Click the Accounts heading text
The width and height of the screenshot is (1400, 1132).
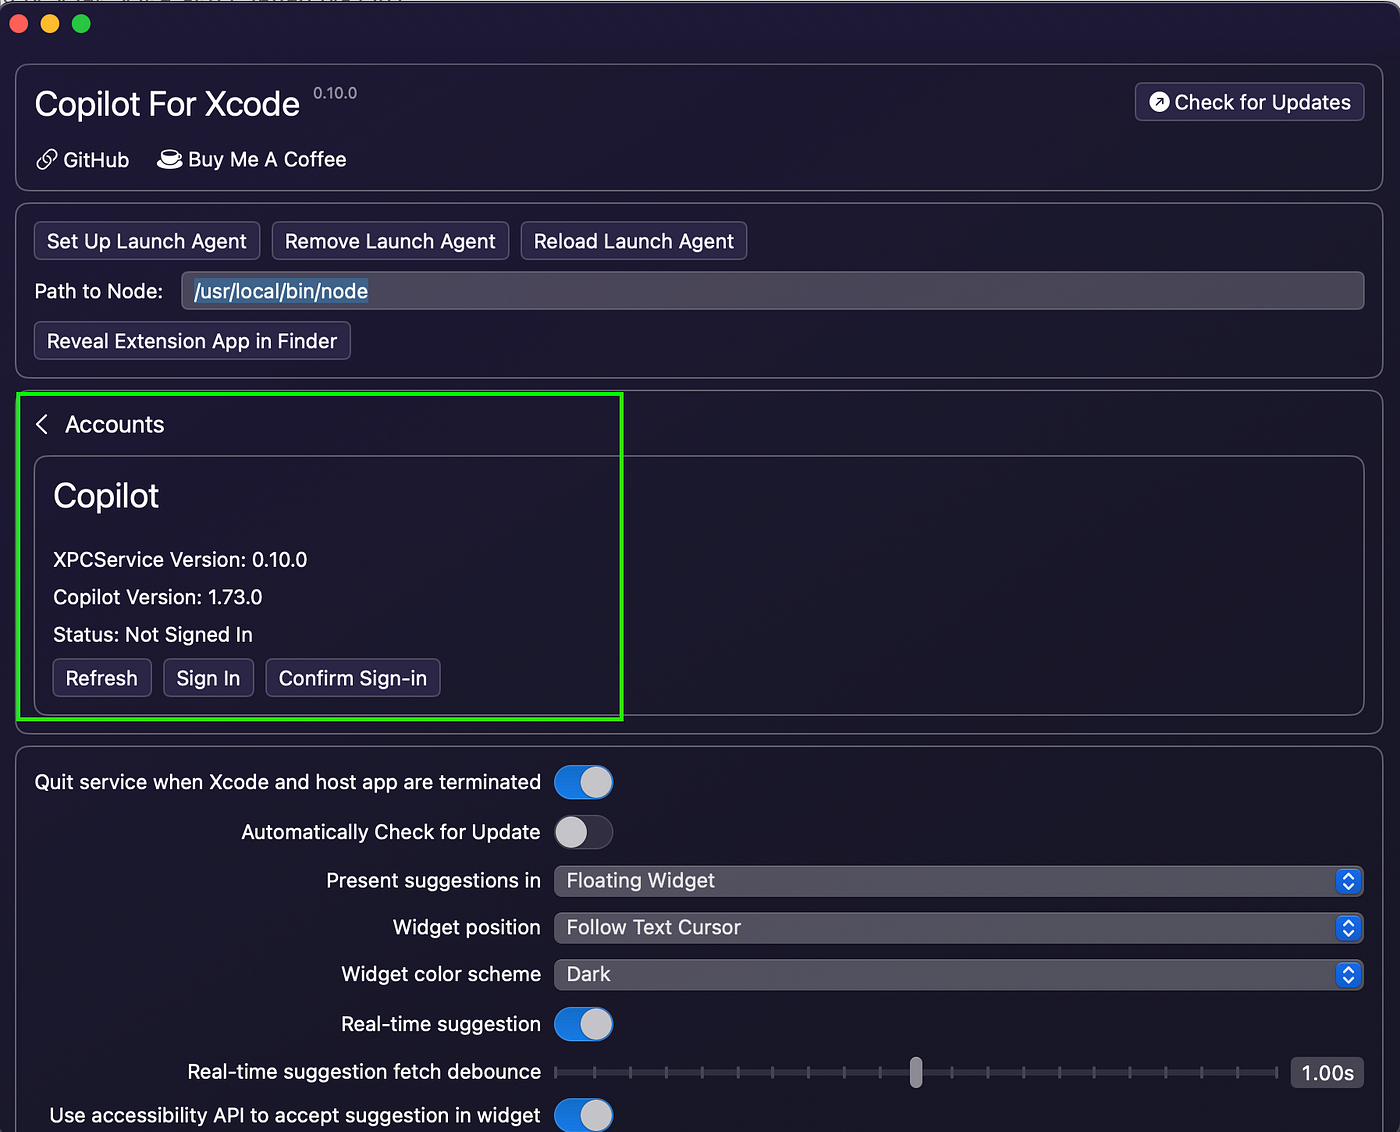click(115, 425)
